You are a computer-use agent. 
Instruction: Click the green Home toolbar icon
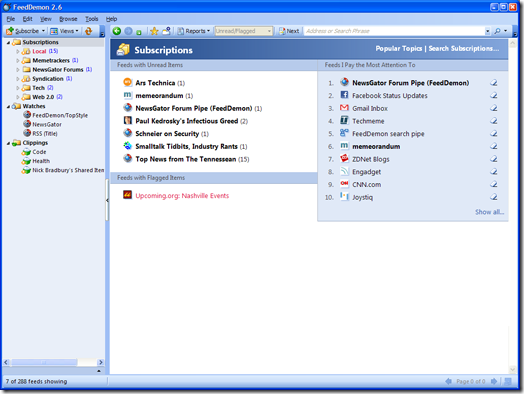point(139,32)
